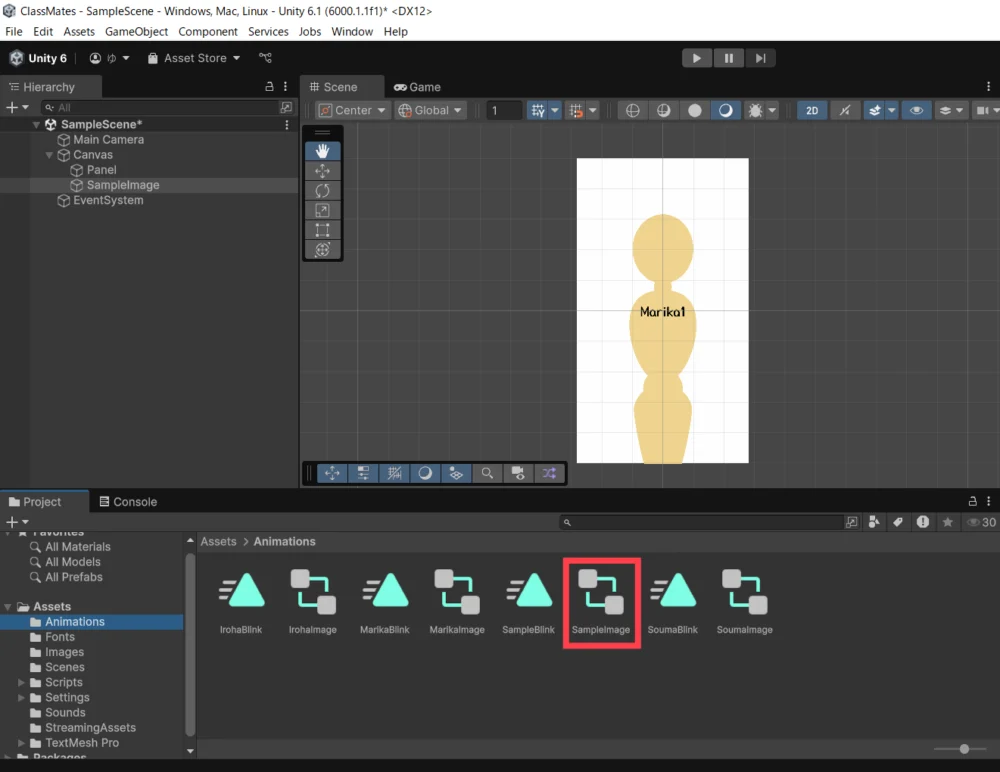Select the Rect transform tool
This screenshot has height=772, width=1000.
pos(322,230)
